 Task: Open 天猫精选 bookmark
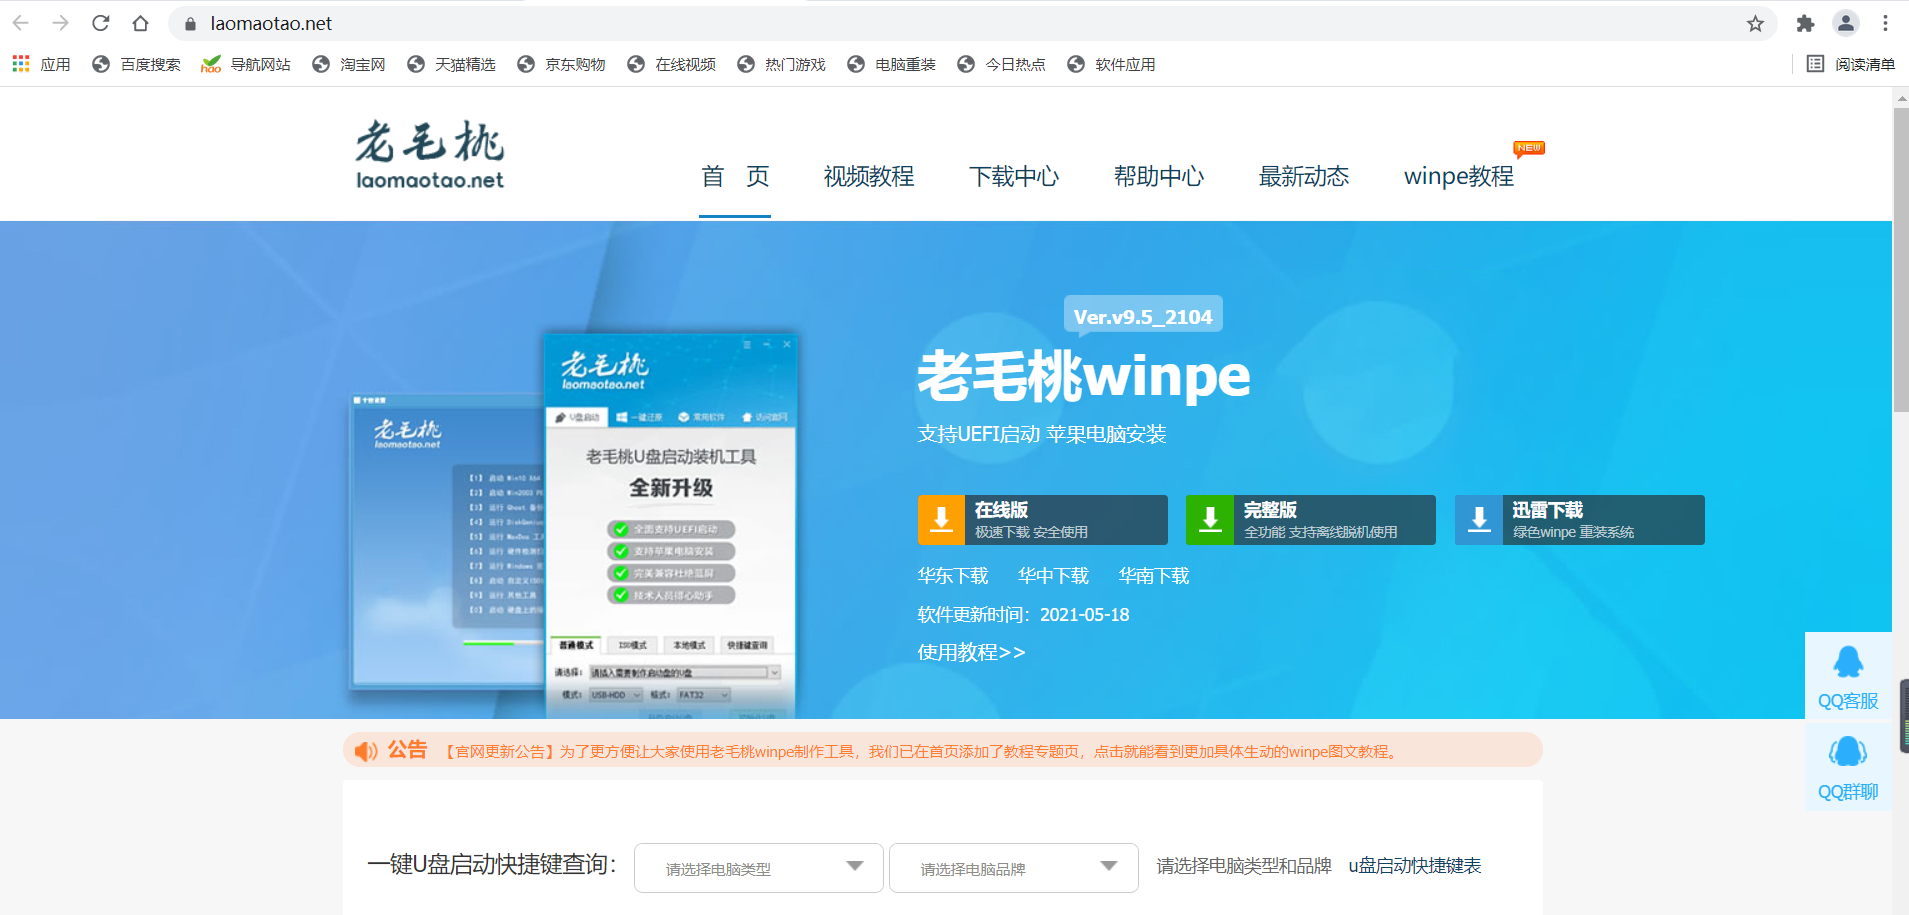coord(451,64)
